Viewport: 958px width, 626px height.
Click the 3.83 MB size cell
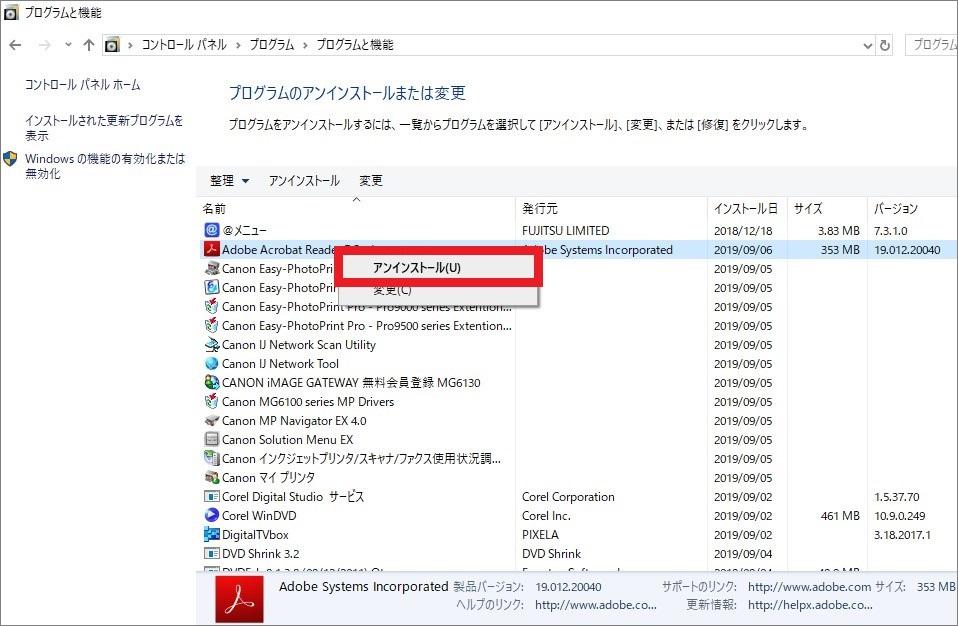tap(839, 231)
